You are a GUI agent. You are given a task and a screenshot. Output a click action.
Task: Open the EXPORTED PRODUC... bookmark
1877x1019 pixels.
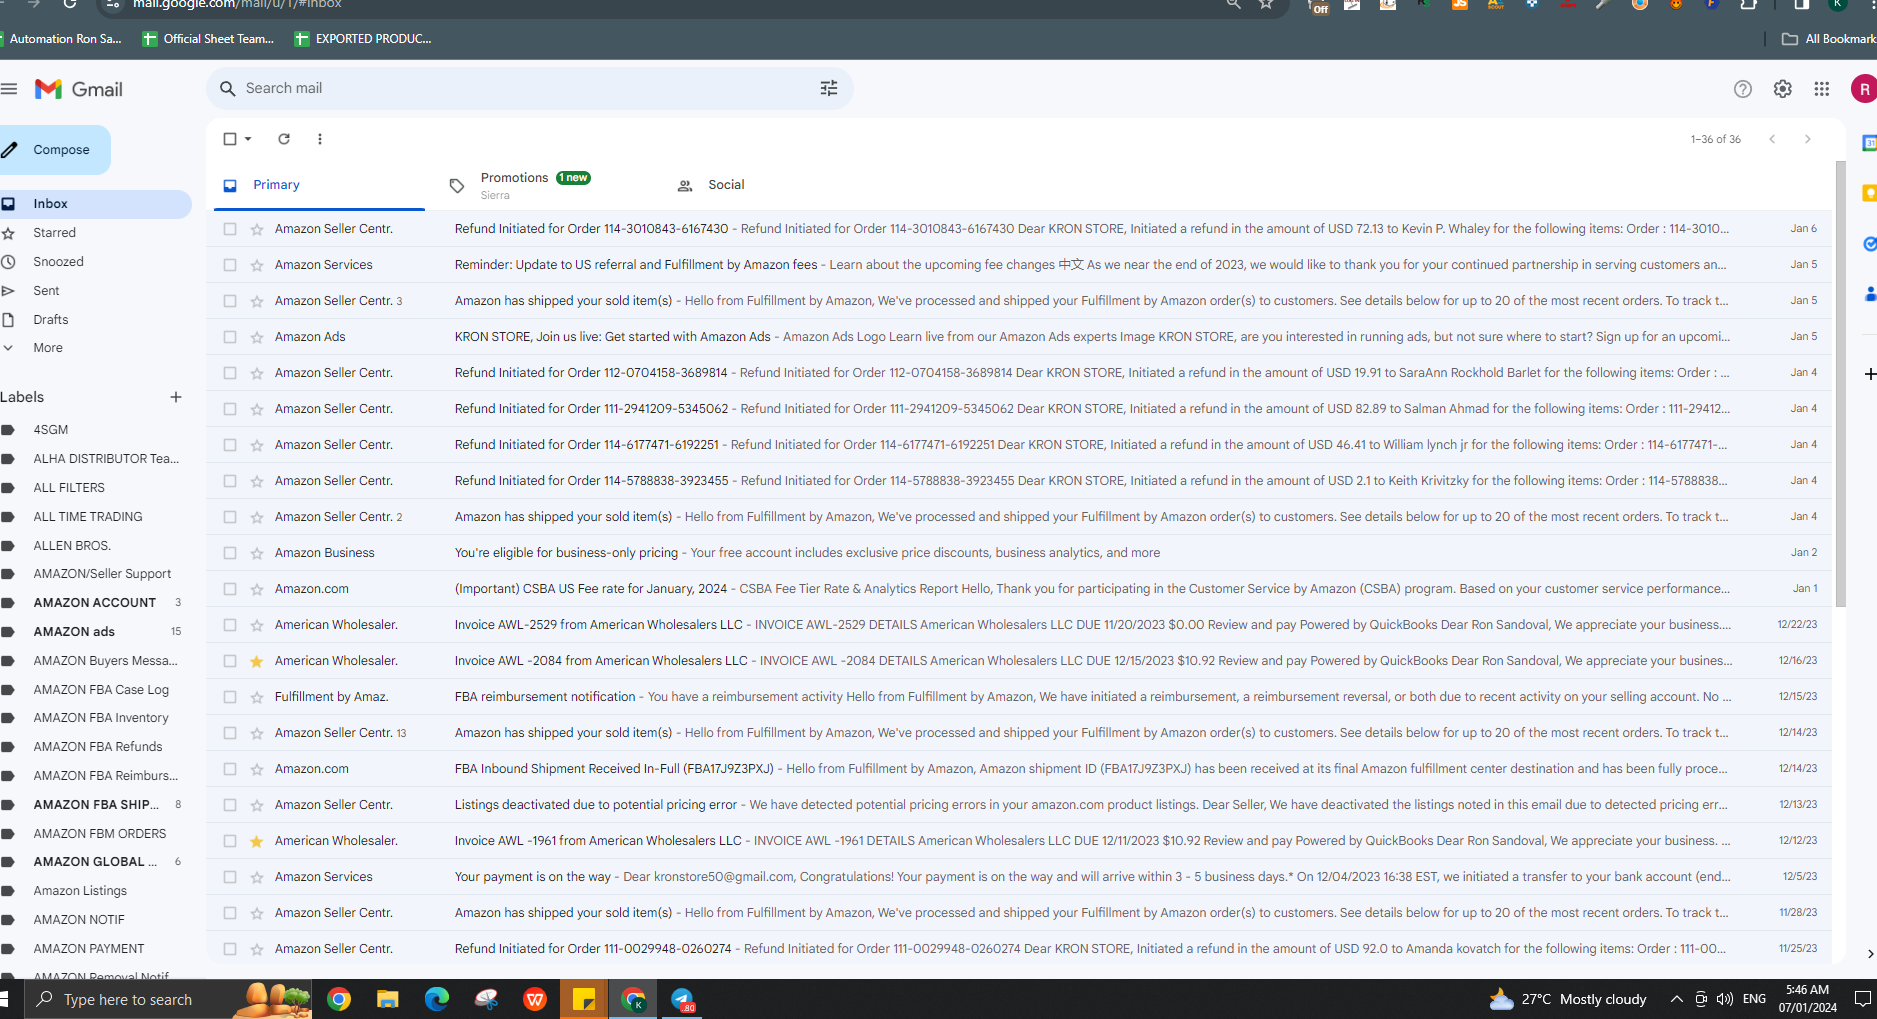(x=363, y=39)
